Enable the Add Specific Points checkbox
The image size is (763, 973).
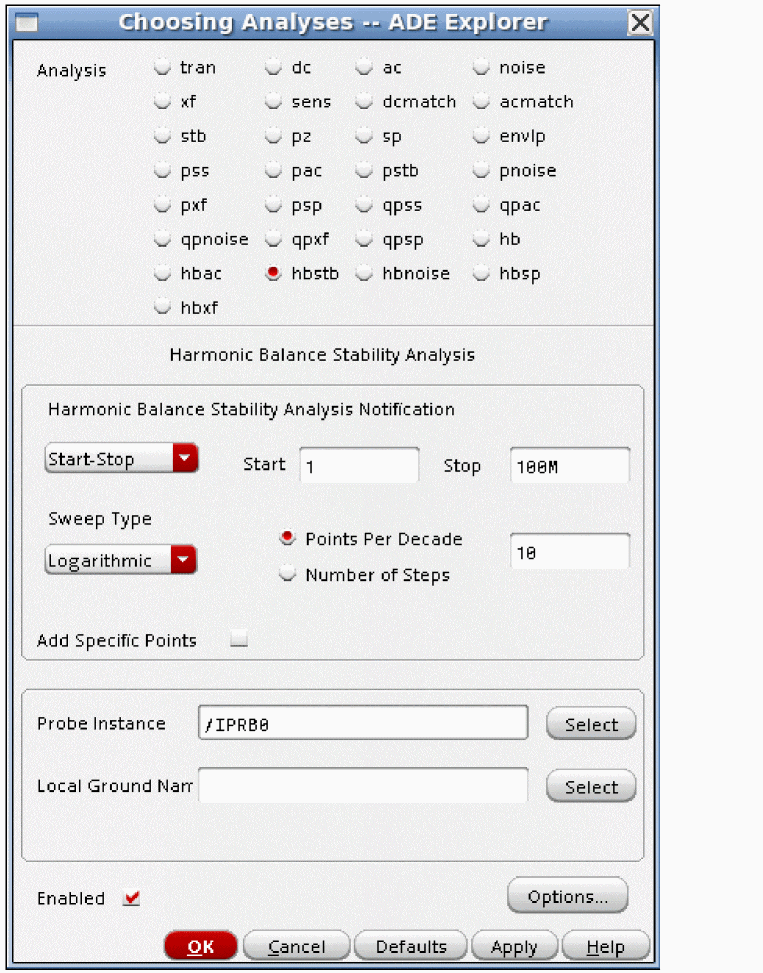[x=238, y=641]
